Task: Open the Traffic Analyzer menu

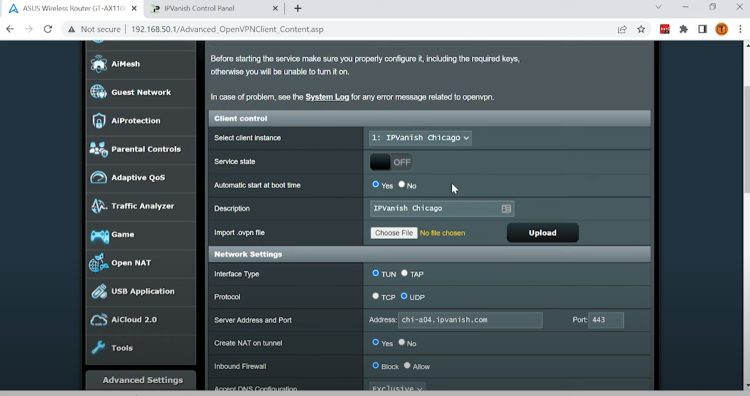Action: point(141,206)
